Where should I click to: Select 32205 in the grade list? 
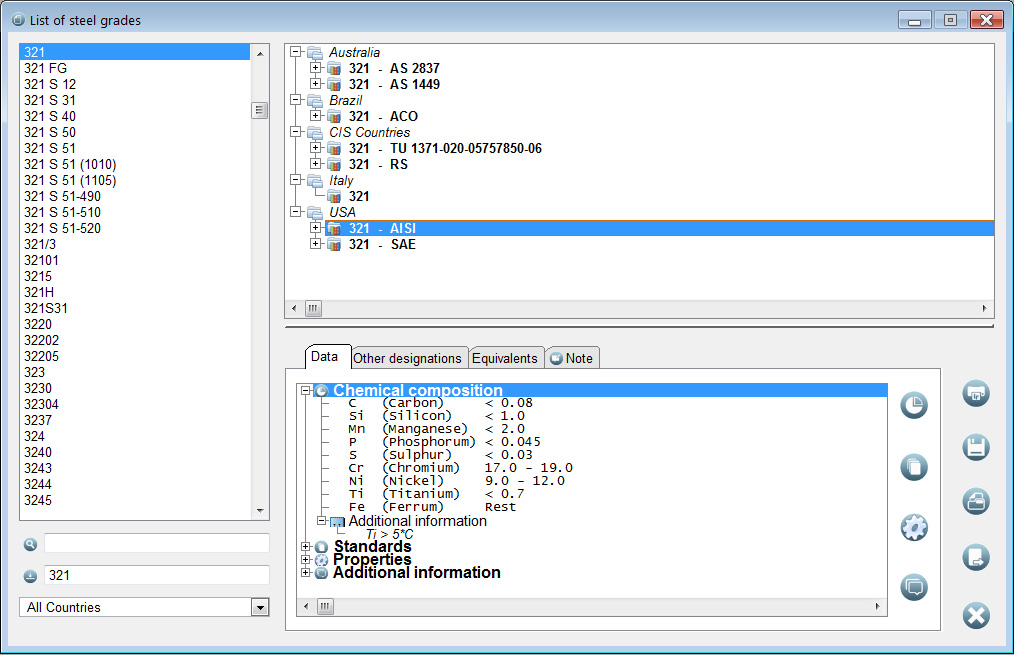tap(135, 356)
